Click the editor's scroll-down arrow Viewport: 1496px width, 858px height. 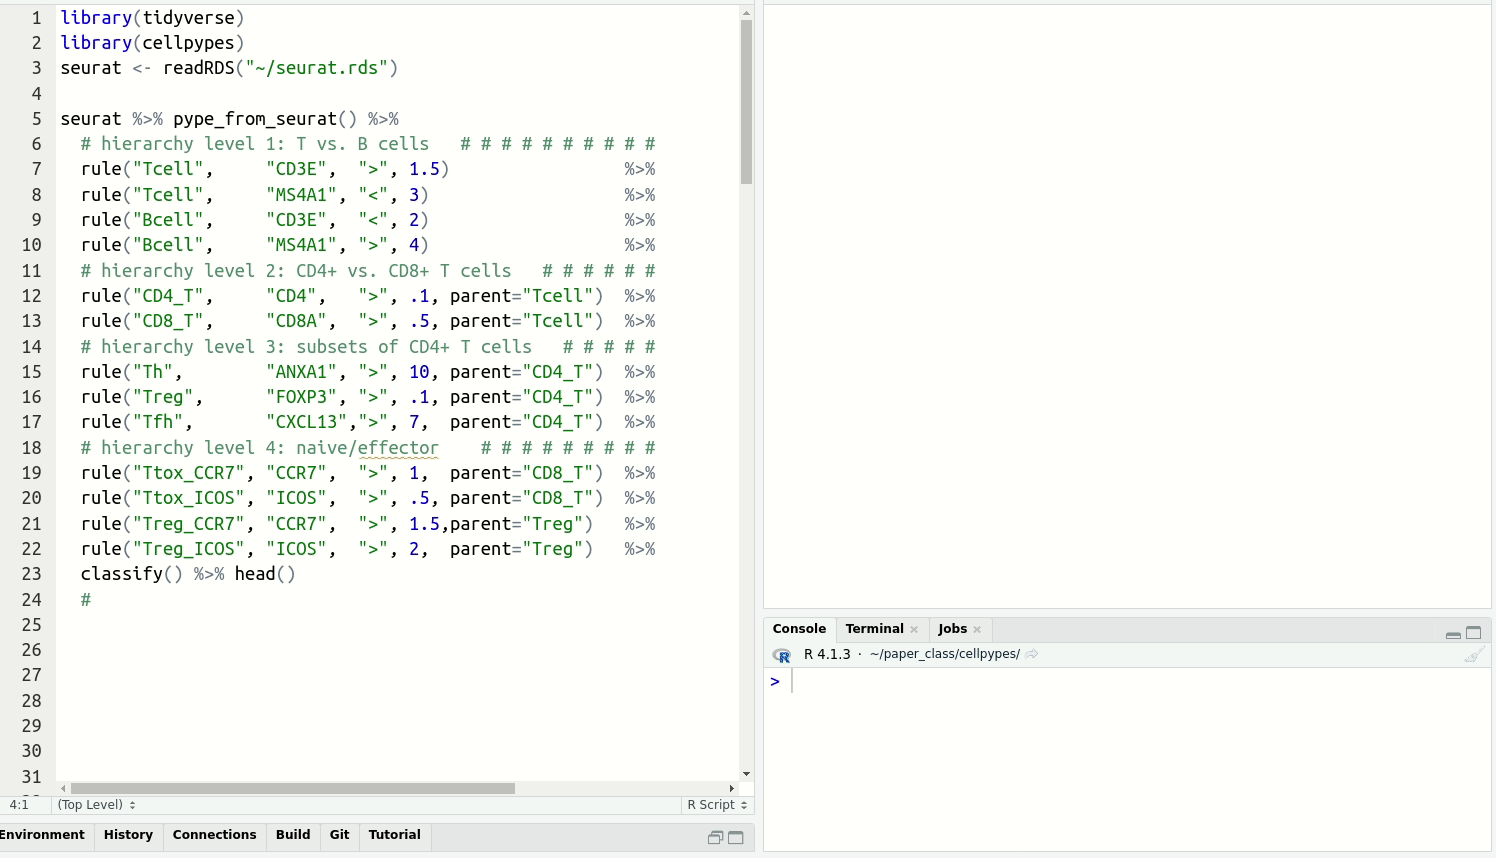pyautogui.click(x=746, y=774)
